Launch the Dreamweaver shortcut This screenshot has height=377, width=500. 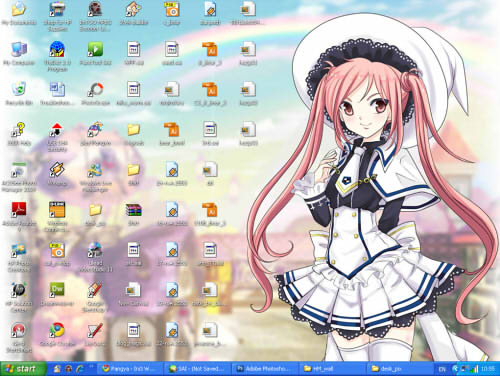point(57,290)
